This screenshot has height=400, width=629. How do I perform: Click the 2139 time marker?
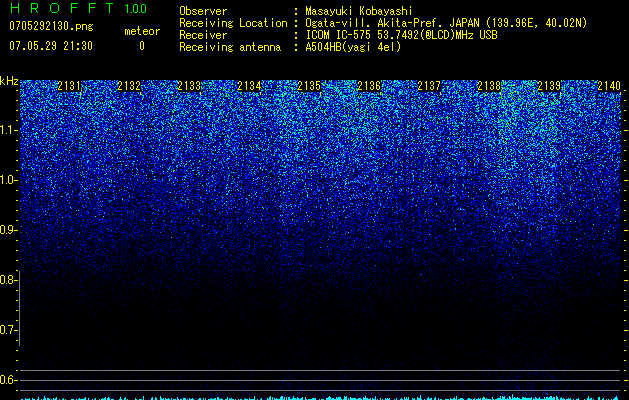(x=549, y=86)
